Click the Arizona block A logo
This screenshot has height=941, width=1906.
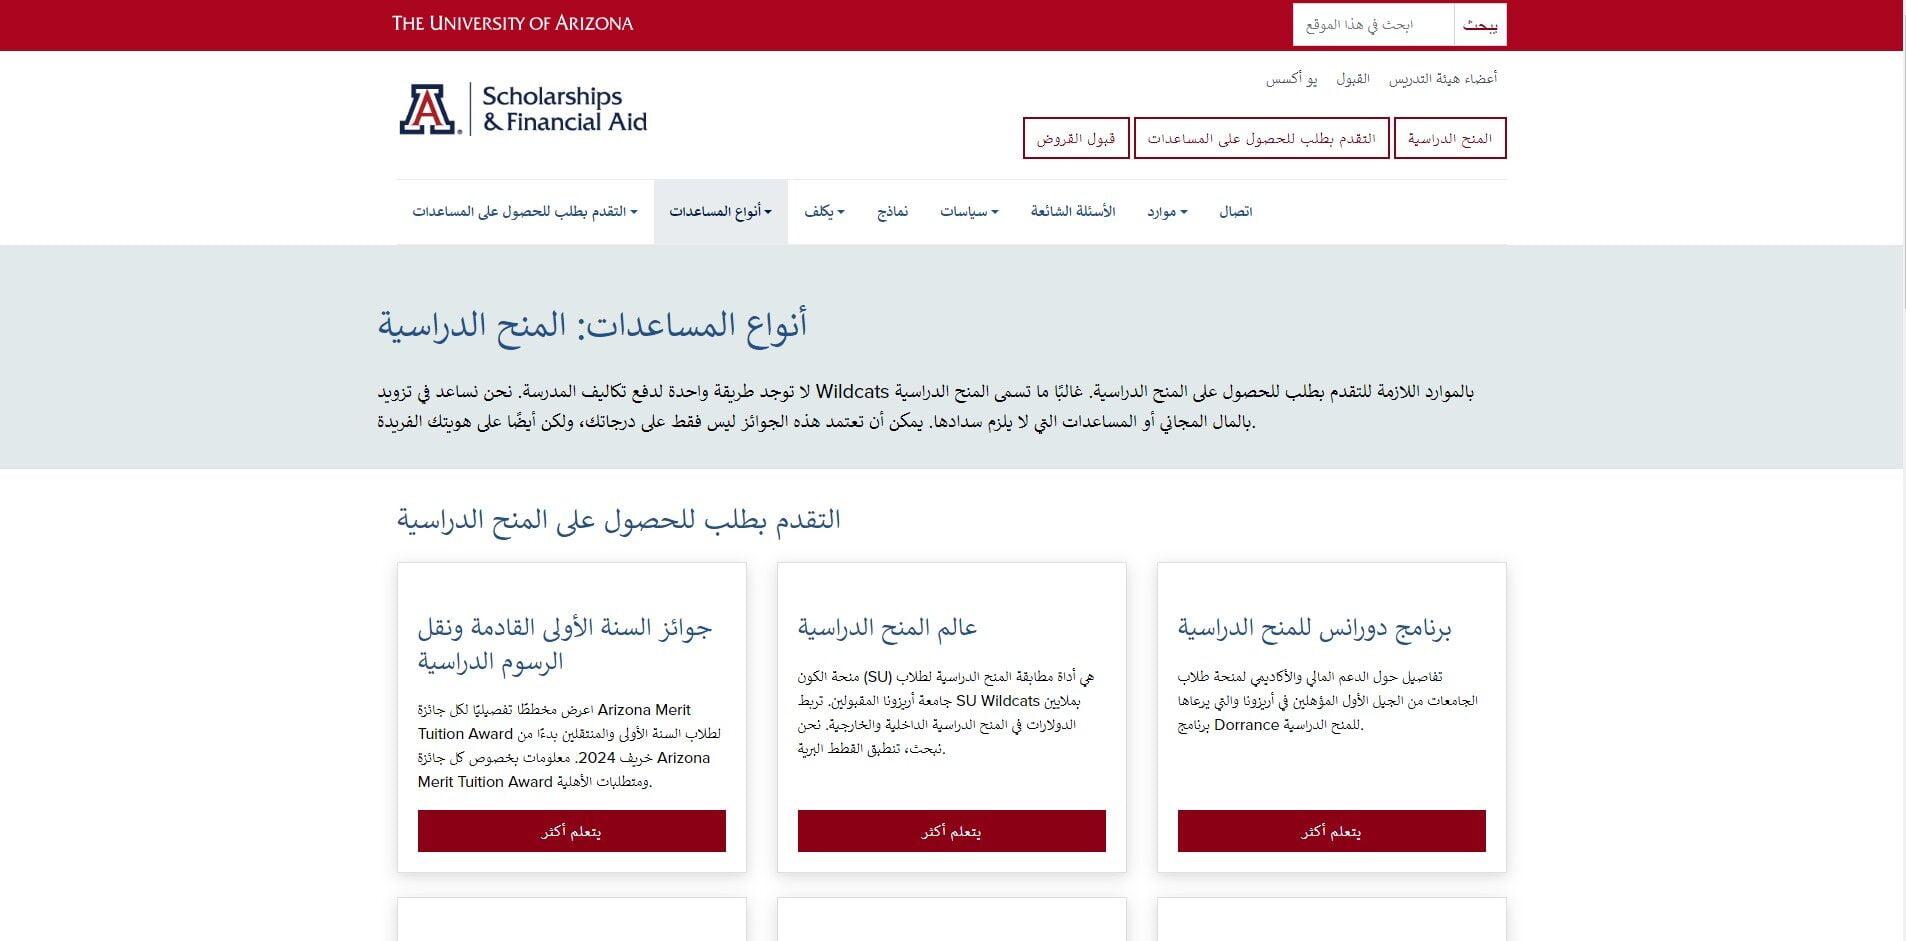428,109
